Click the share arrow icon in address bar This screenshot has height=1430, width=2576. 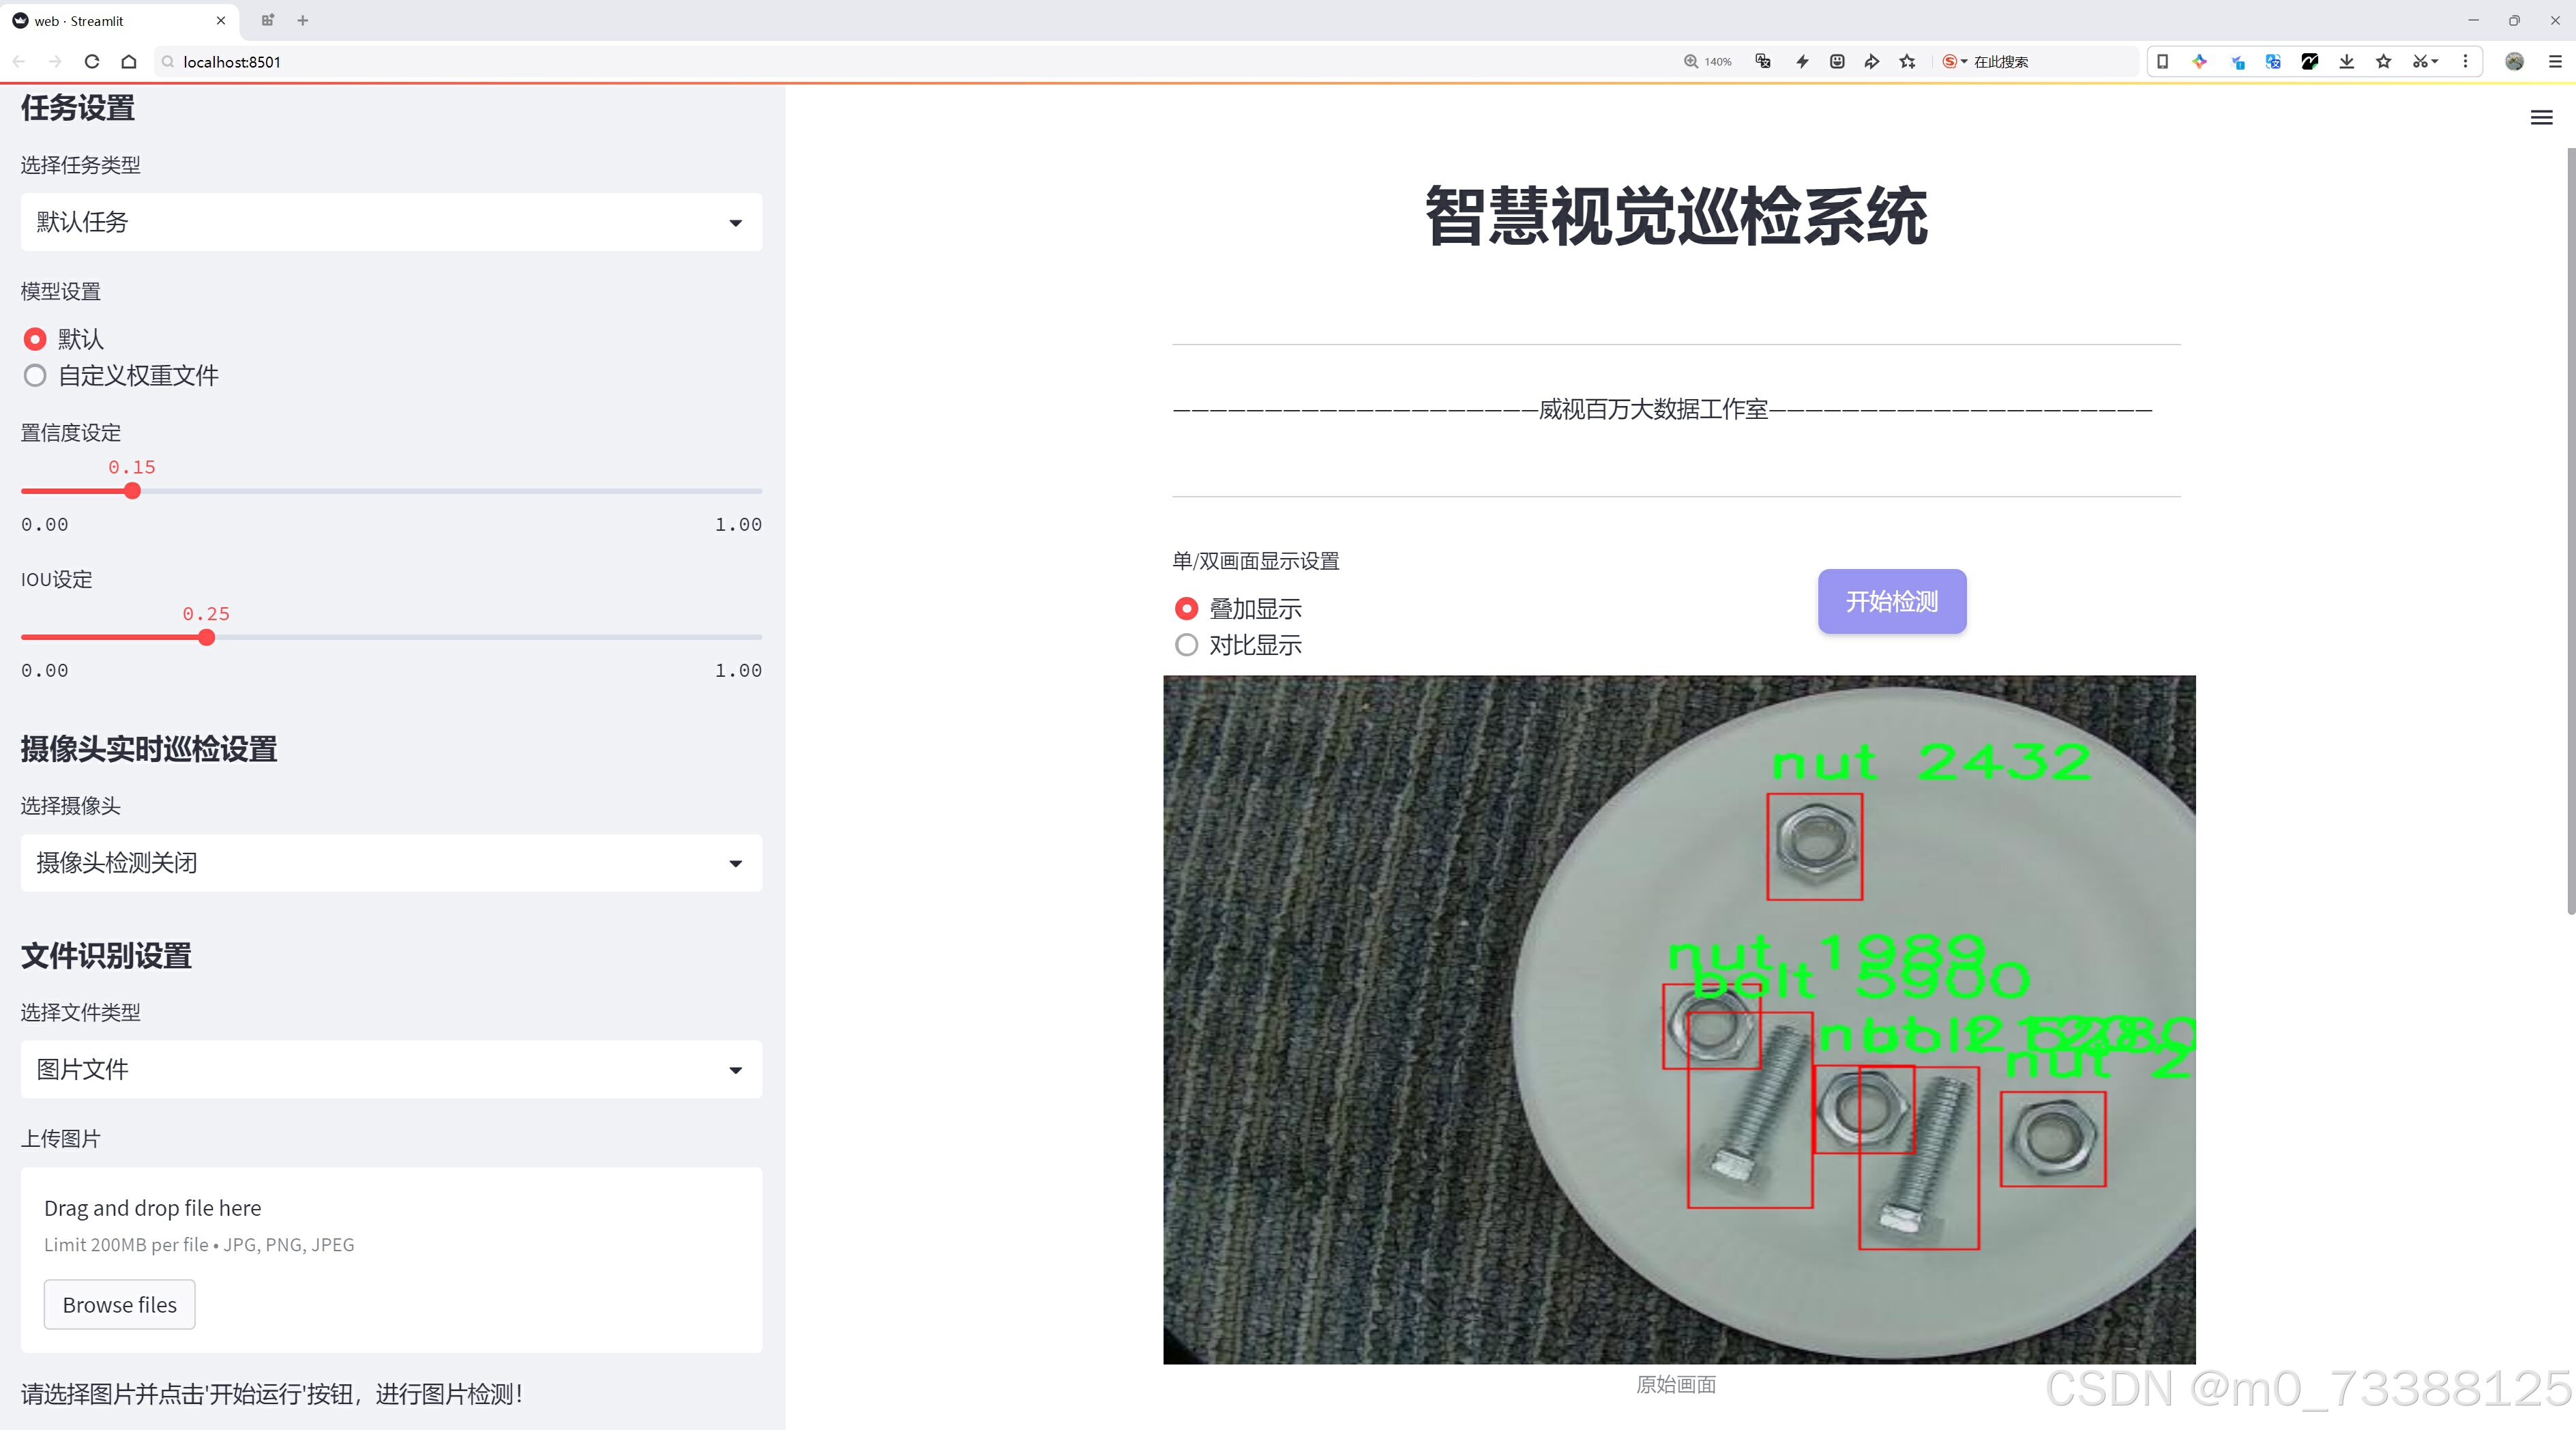[x=1871, y=62]
